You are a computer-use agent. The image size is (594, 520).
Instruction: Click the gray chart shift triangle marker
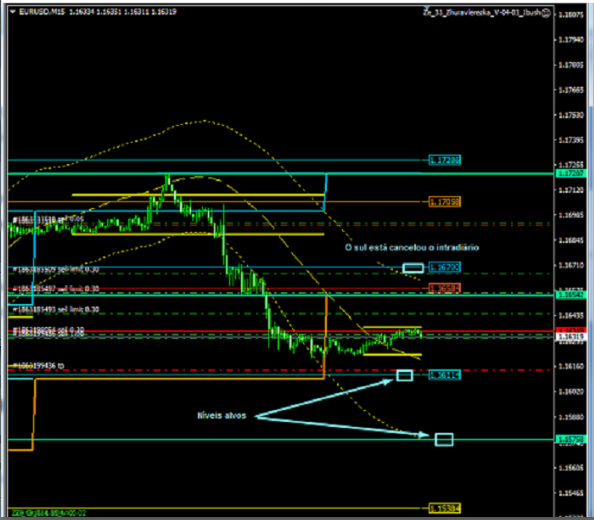coord(427,8)
